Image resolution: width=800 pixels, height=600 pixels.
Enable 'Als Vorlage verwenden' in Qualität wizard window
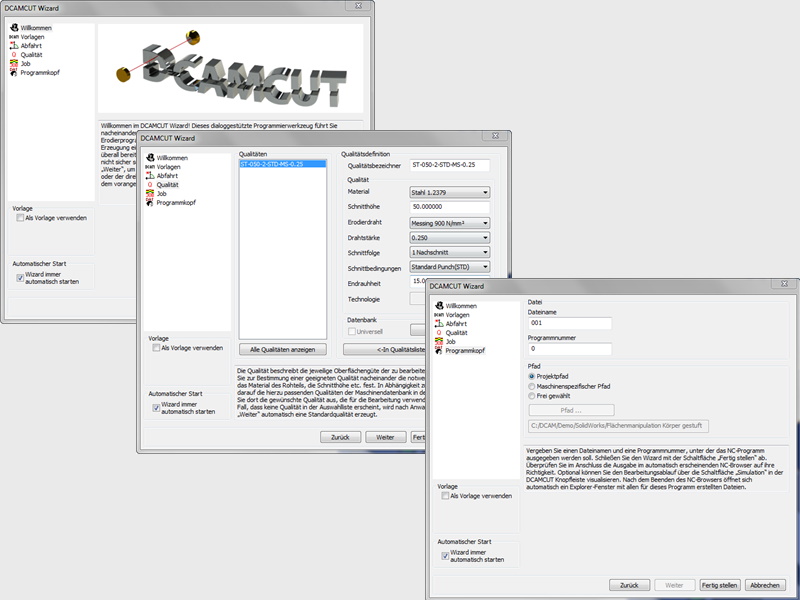[x=156, y=348]
